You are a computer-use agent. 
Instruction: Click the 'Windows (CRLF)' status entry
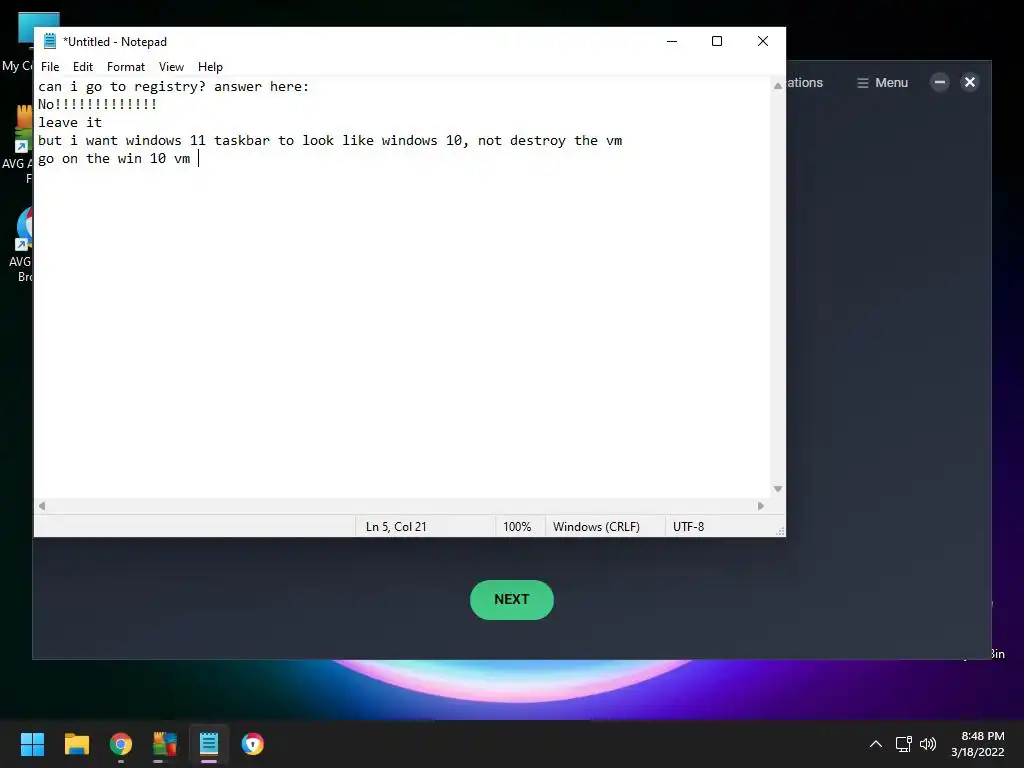click(596, 527)
